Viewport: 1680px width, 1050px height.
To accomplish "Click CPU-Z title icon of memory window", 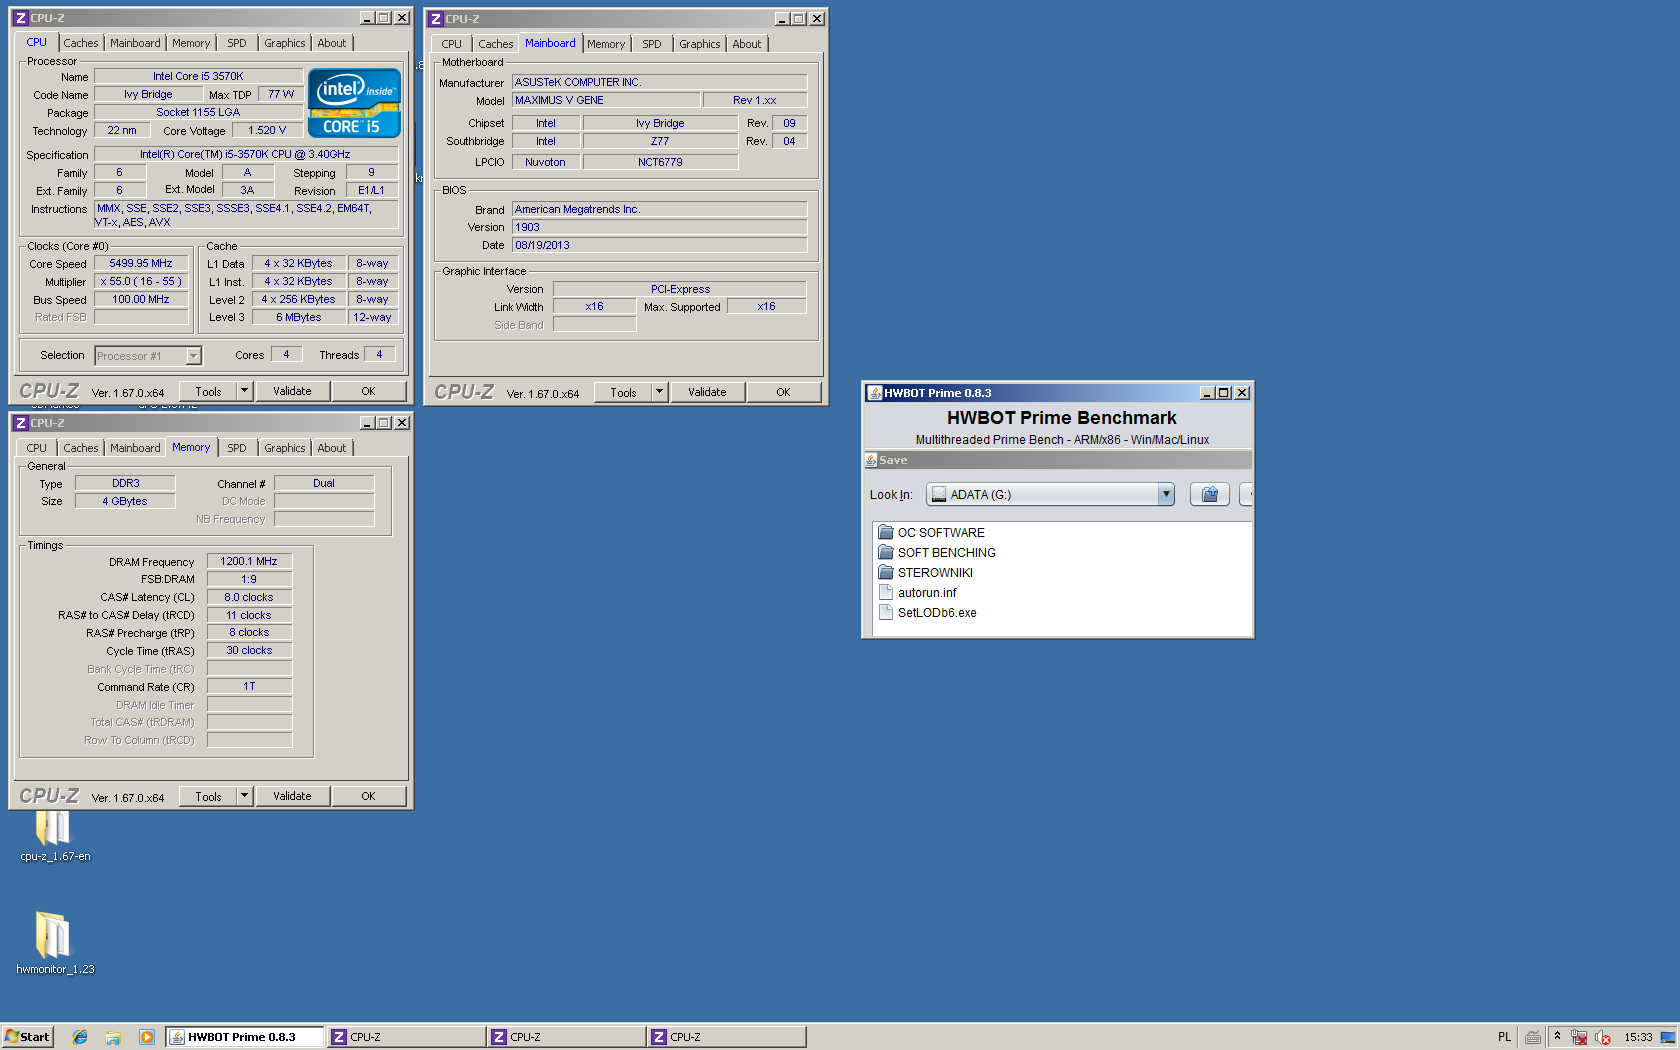I will click(x=20, y=423).
